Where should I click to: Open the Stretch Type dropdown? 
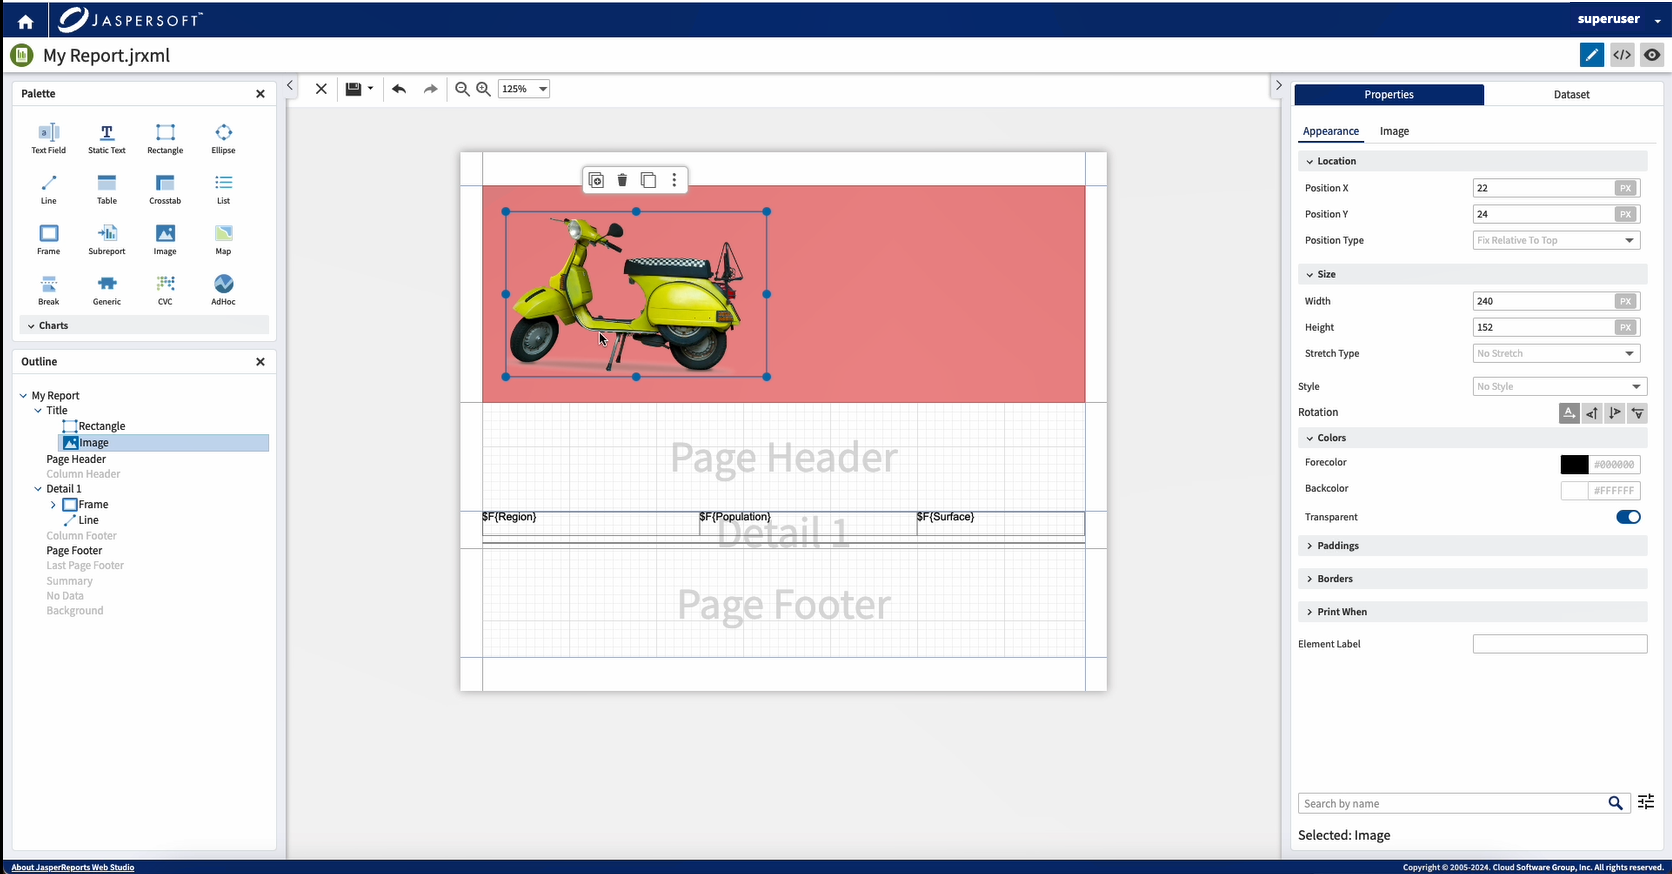[x=1556, y=353]
